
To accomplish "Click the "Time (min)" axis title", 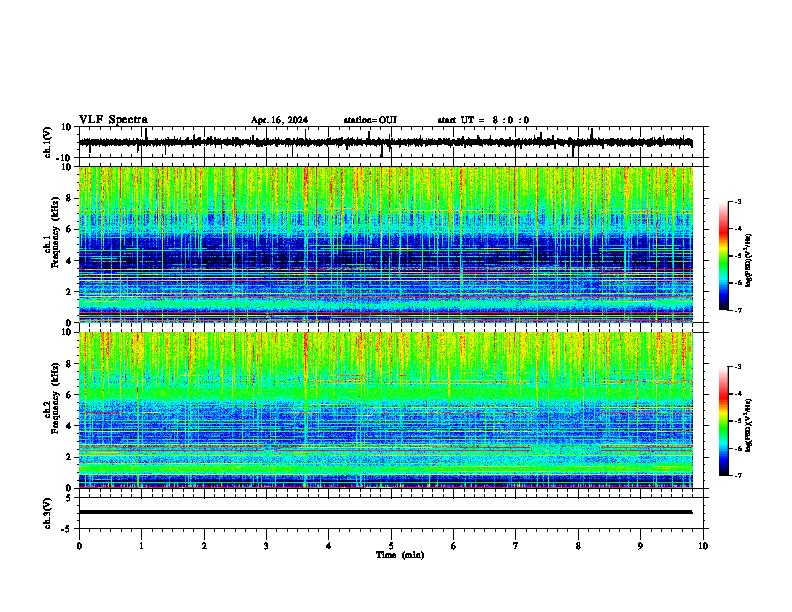I will (x=400, y=555).
